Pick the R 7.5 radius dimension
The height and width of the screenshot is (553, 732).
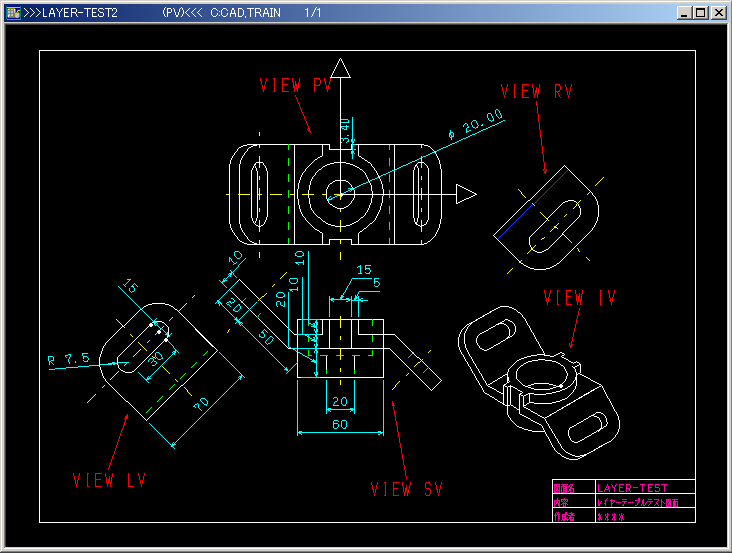(x=68, y=358)
